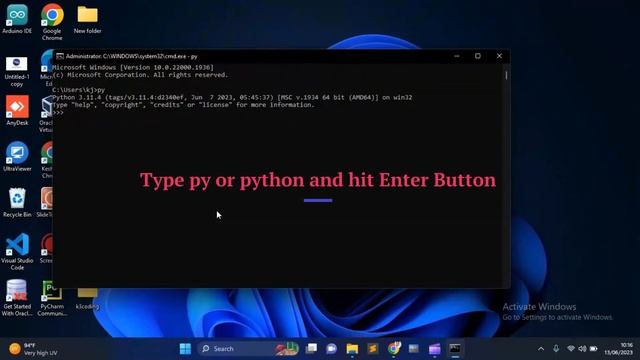Open the Chat app from the taskbar
640x360 pixels.
tap(331, 349)
